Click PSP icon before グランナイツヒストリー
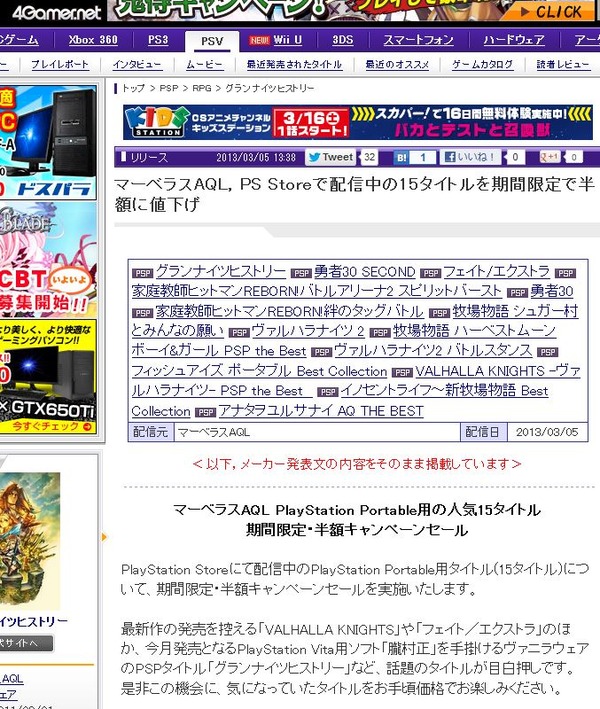Screen dimensions: 600x709 pyautogui.click(x=143, y=273)
